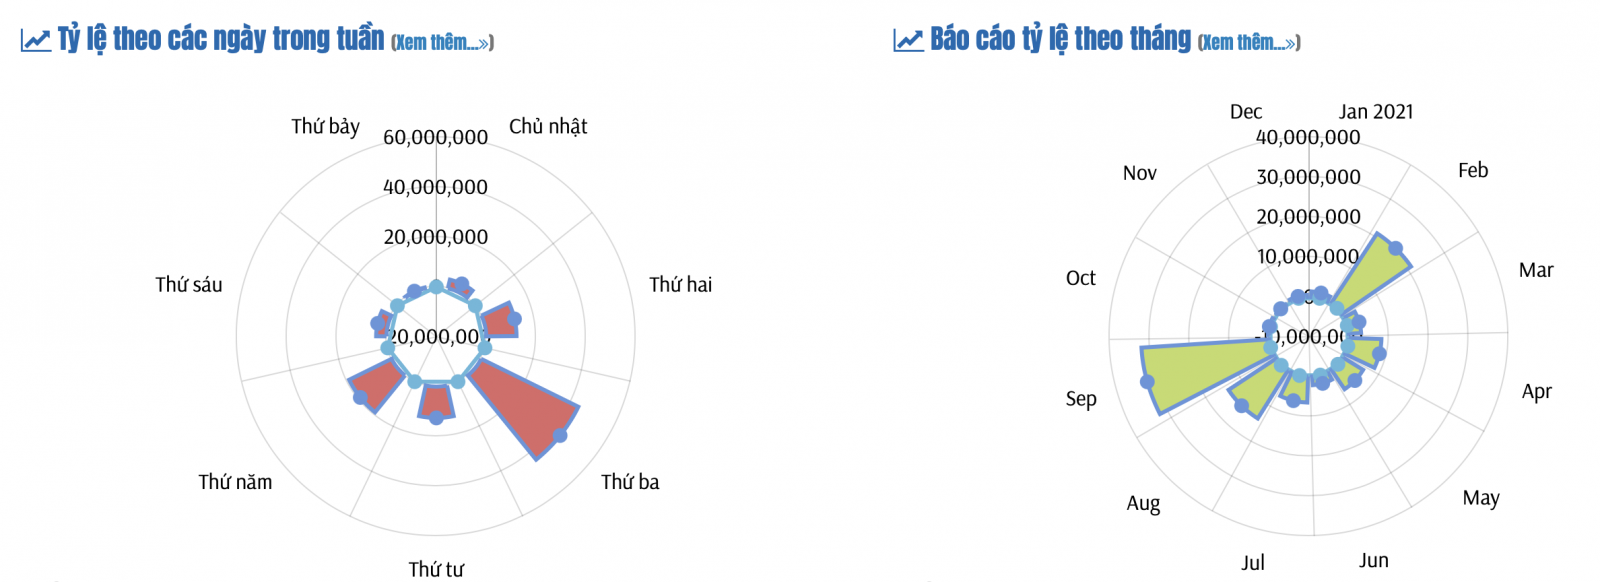
Task: Click the chart icon beside monthly report title
Action: point(908,41)
